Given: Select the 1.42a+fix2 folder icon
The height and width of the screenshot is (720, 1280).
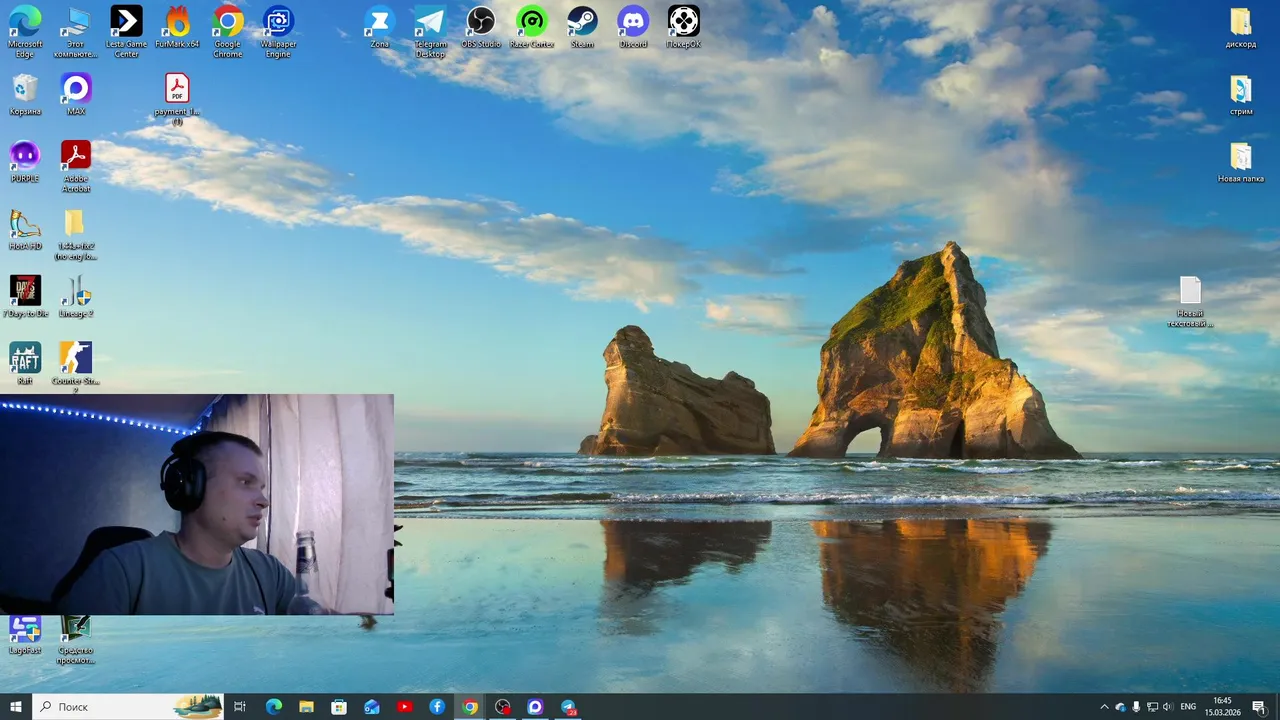Looking at the screenshot, I should tap(75, 234).
